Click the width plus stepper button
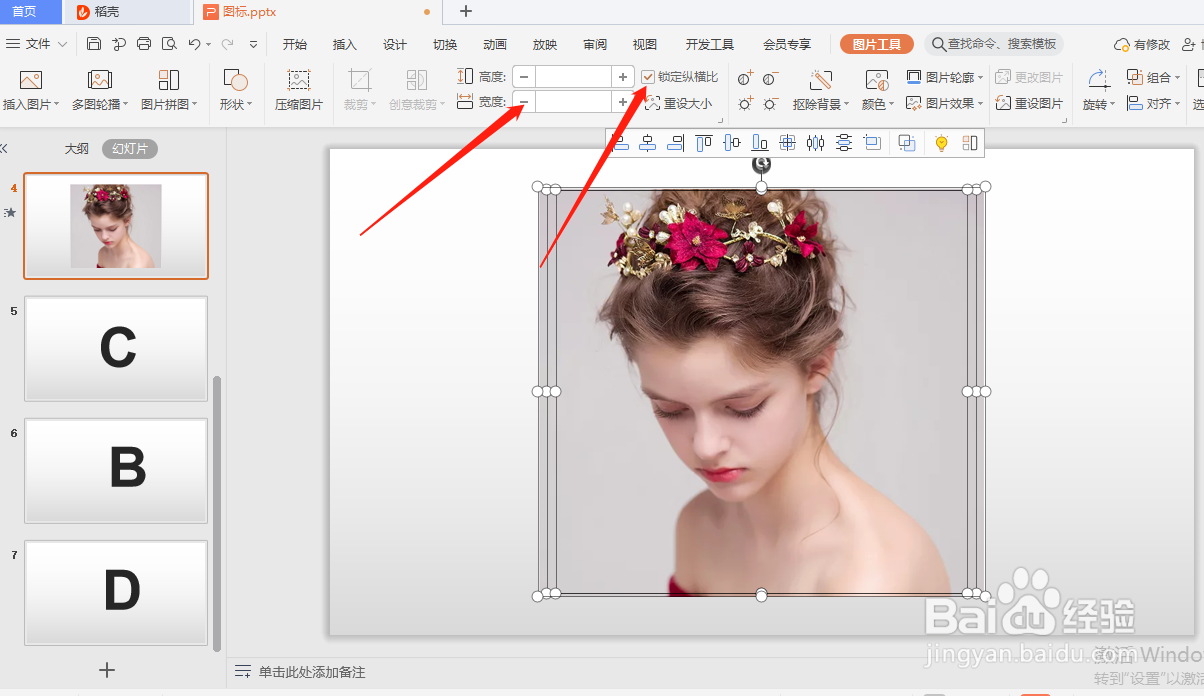This screenshot has height=696, width=1204. tap(623, 102)
